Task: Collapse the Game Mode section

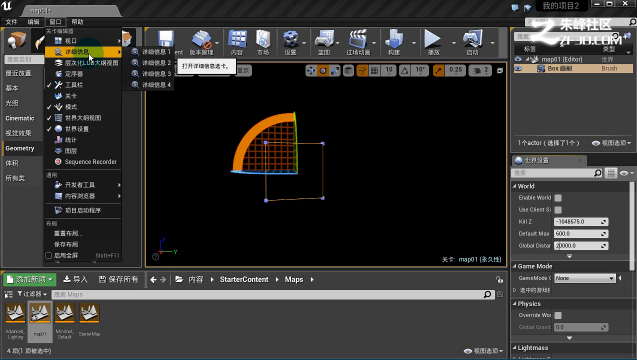Action: coord(514,266)
